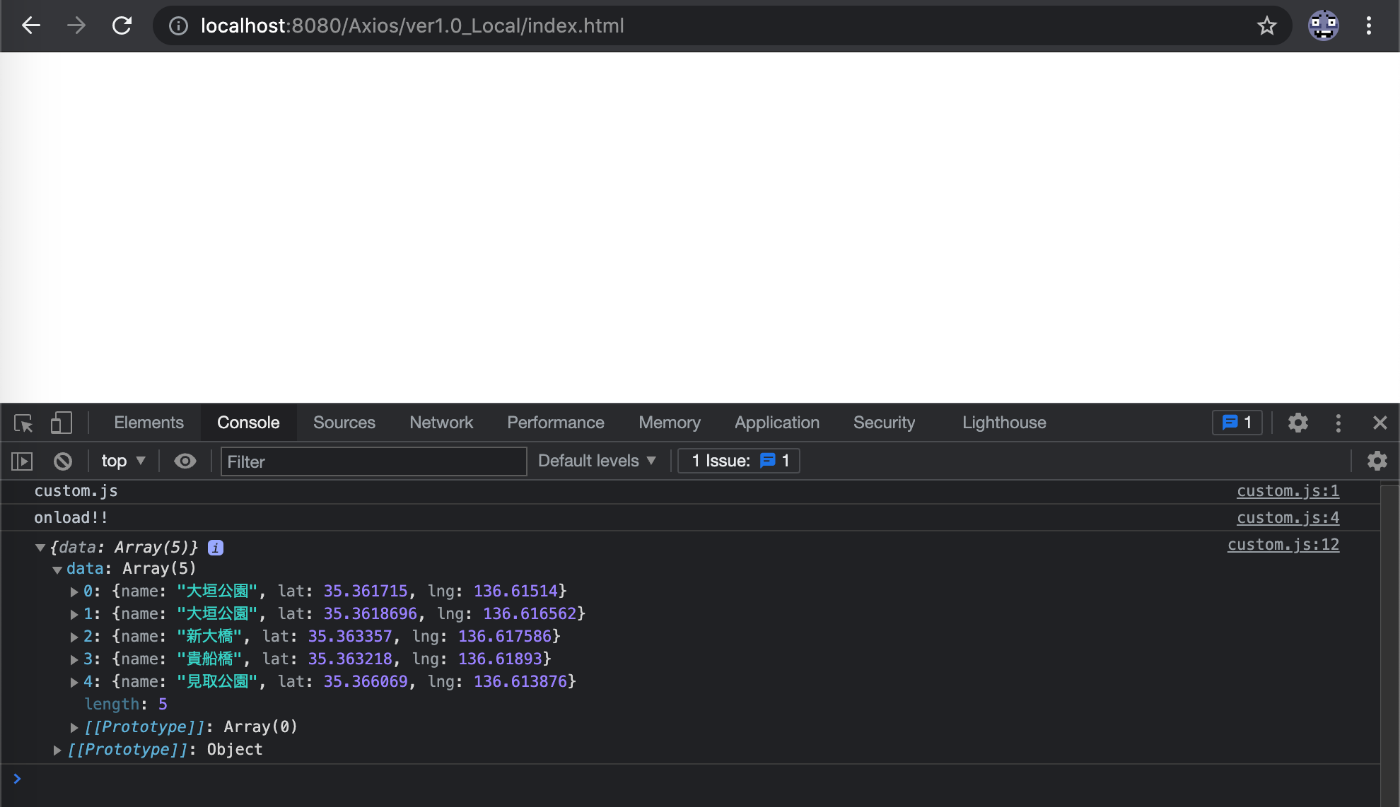This screenshot has width=1400, height=807.
Task: Focus the console Filter input
Action: 374,462
